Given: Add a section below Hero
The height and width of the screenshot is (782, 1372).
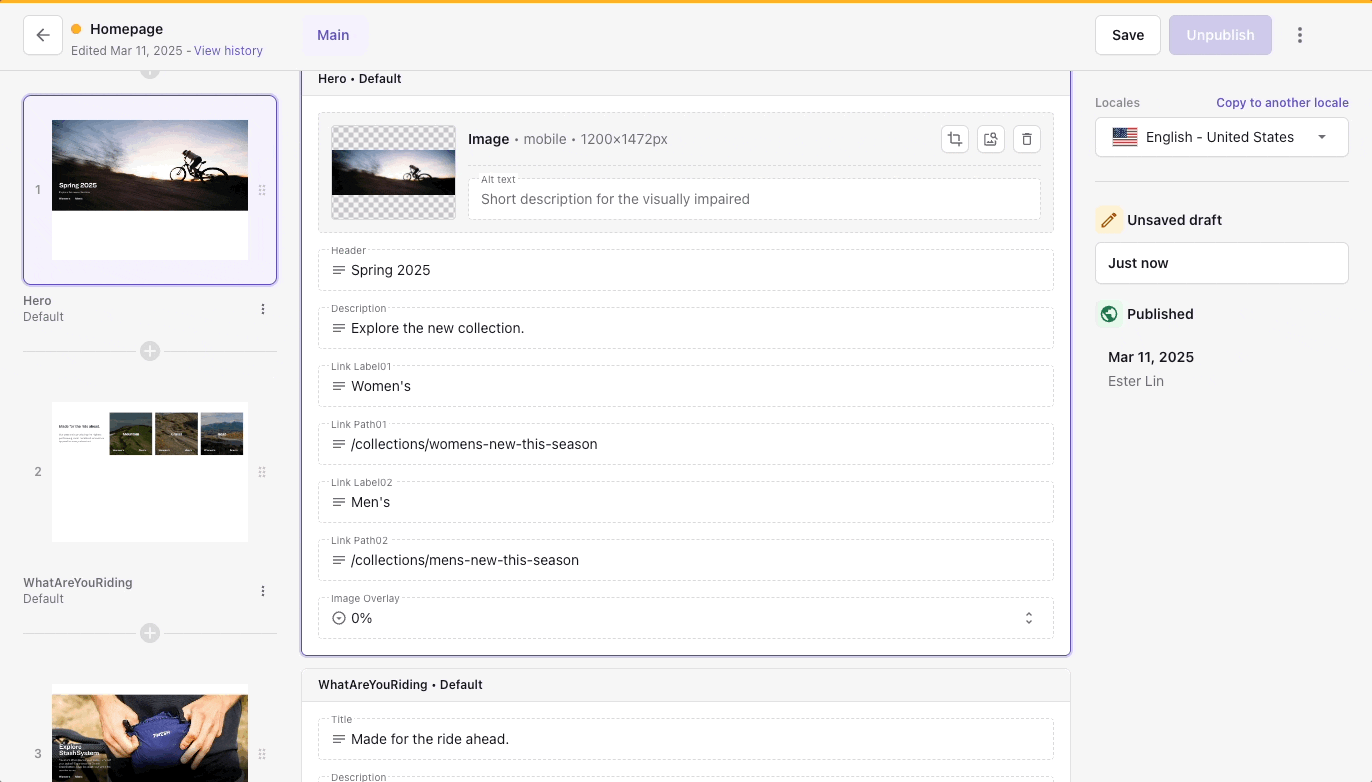Looking at the screenshot, I should [x=150, y=351].
